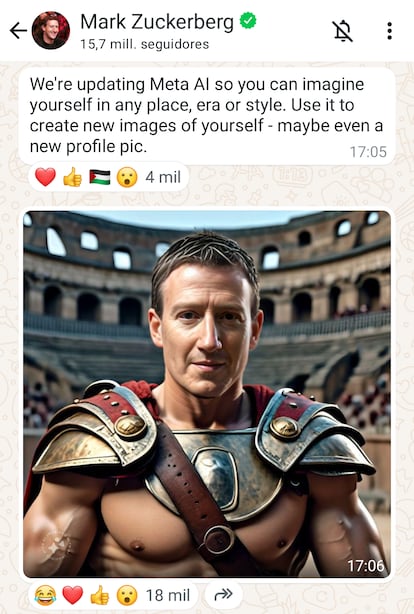The height and width of the screenshot is (614, 414).
Task: Tap the surprised face reaction under the image
Action: pos(127,596)
